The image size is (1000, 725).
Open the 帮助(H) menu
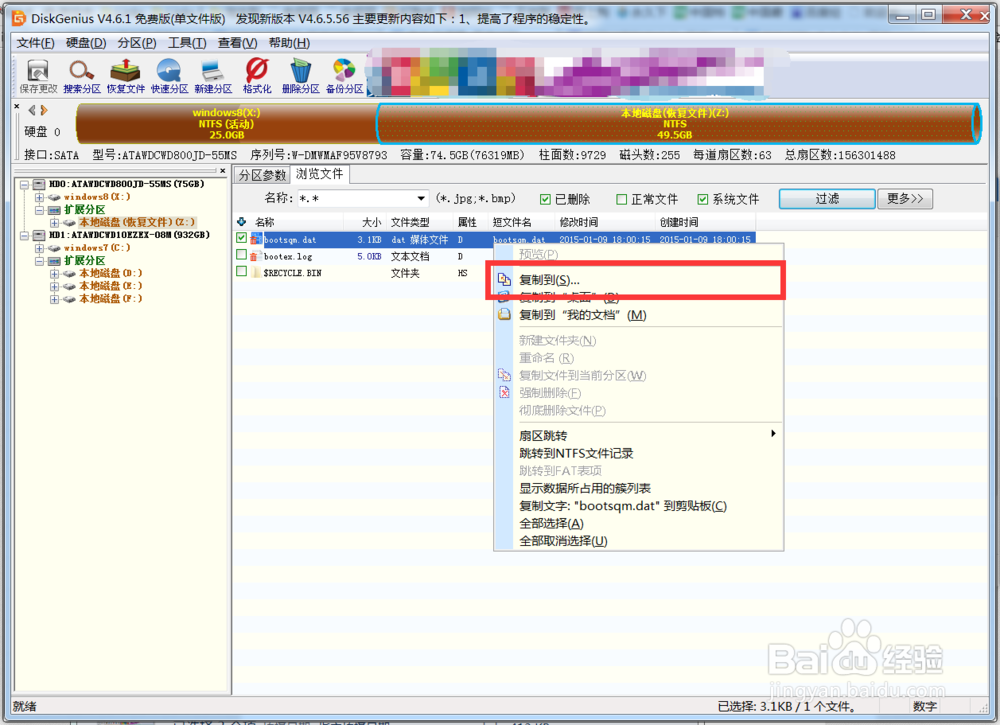[289, 43]
